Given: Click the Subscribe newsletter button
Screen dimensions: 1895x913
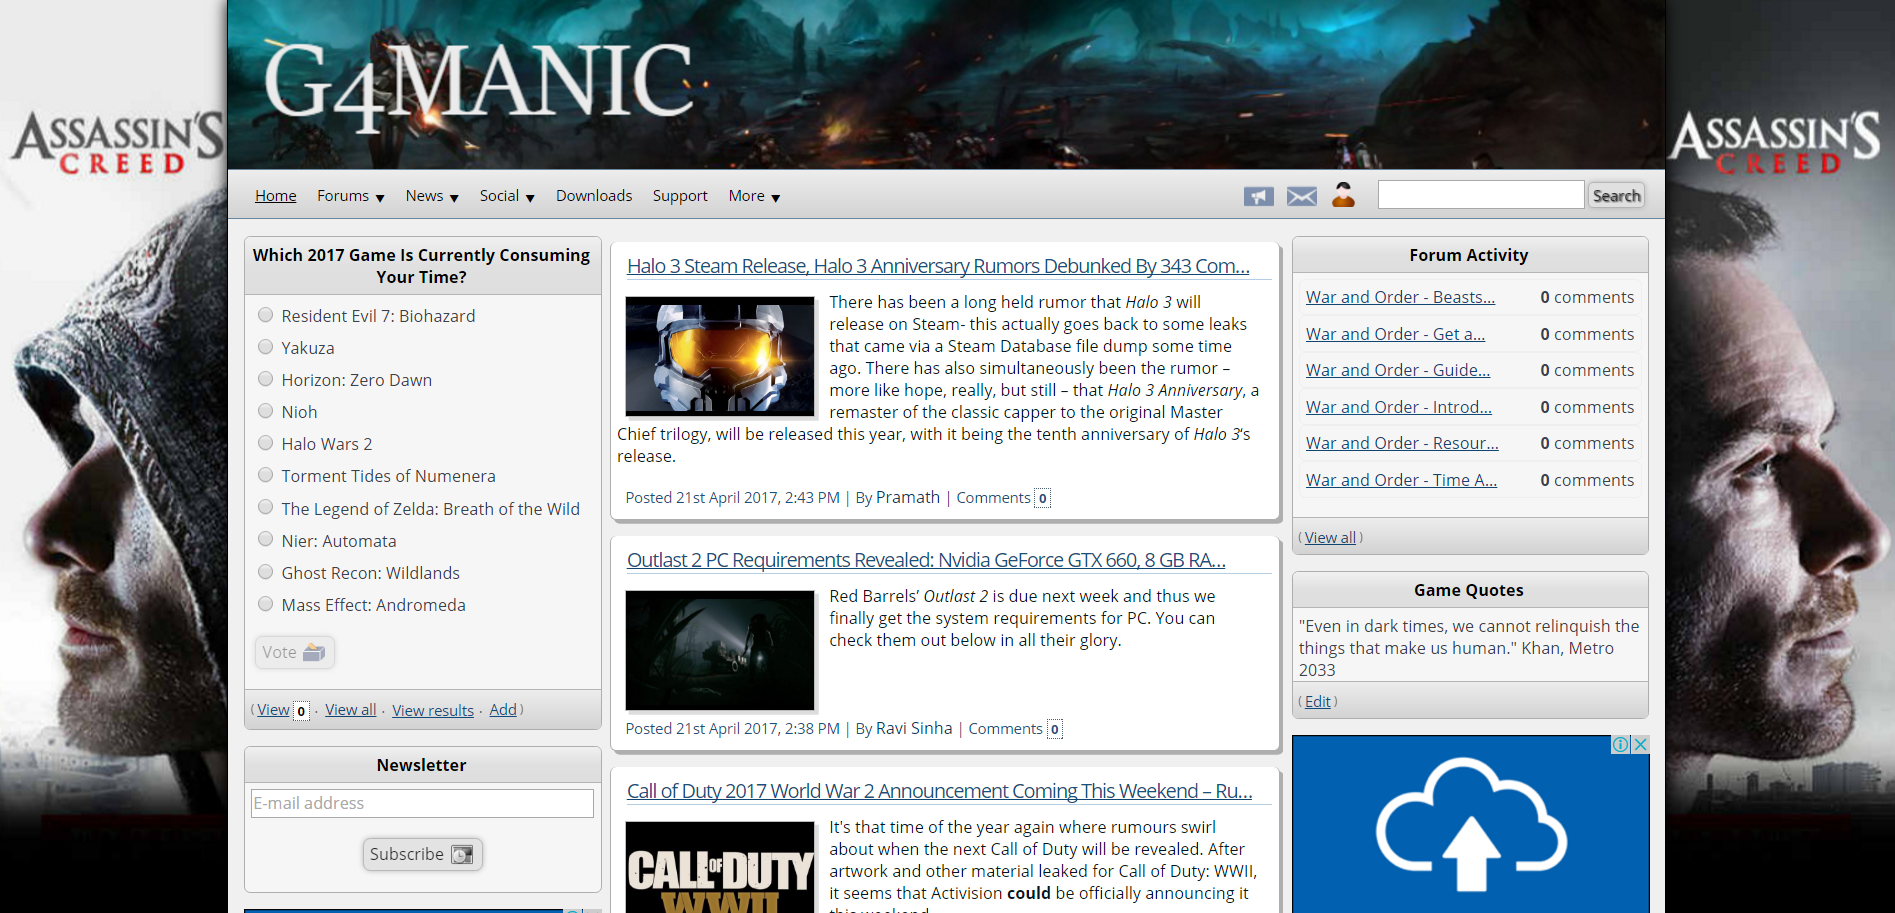Looking at the screenshot, I should 422,854.
